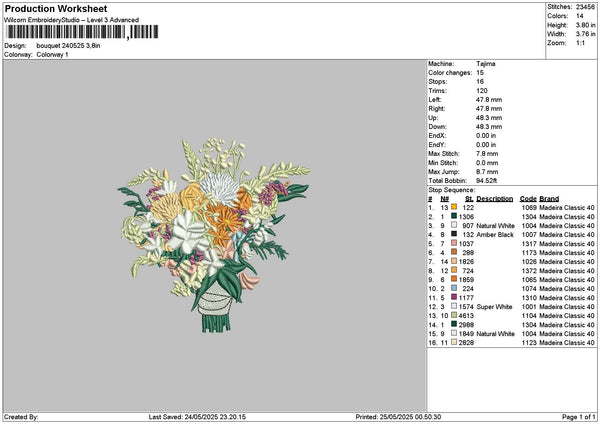Click the Code column header

(x=528, y=198)
